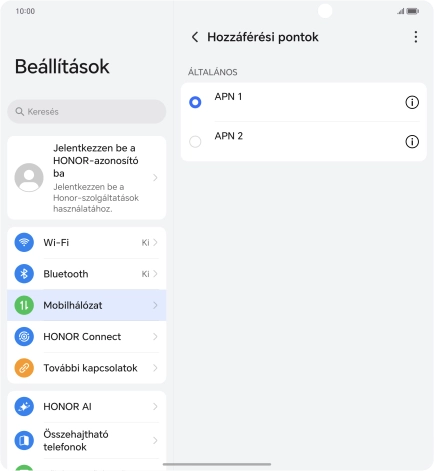Tap the HONOR AI sparkle icon

click(x=24, y=406)
